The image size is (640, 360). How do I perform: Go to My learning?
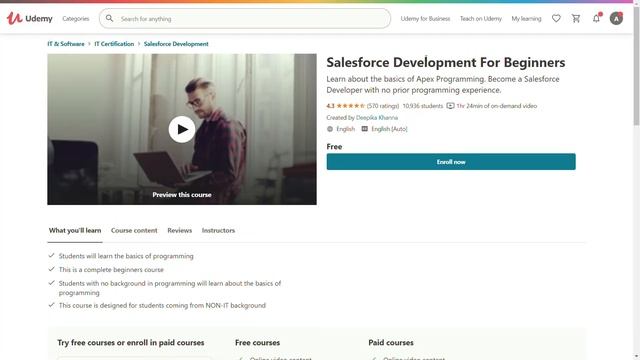(x=526, y=19)
